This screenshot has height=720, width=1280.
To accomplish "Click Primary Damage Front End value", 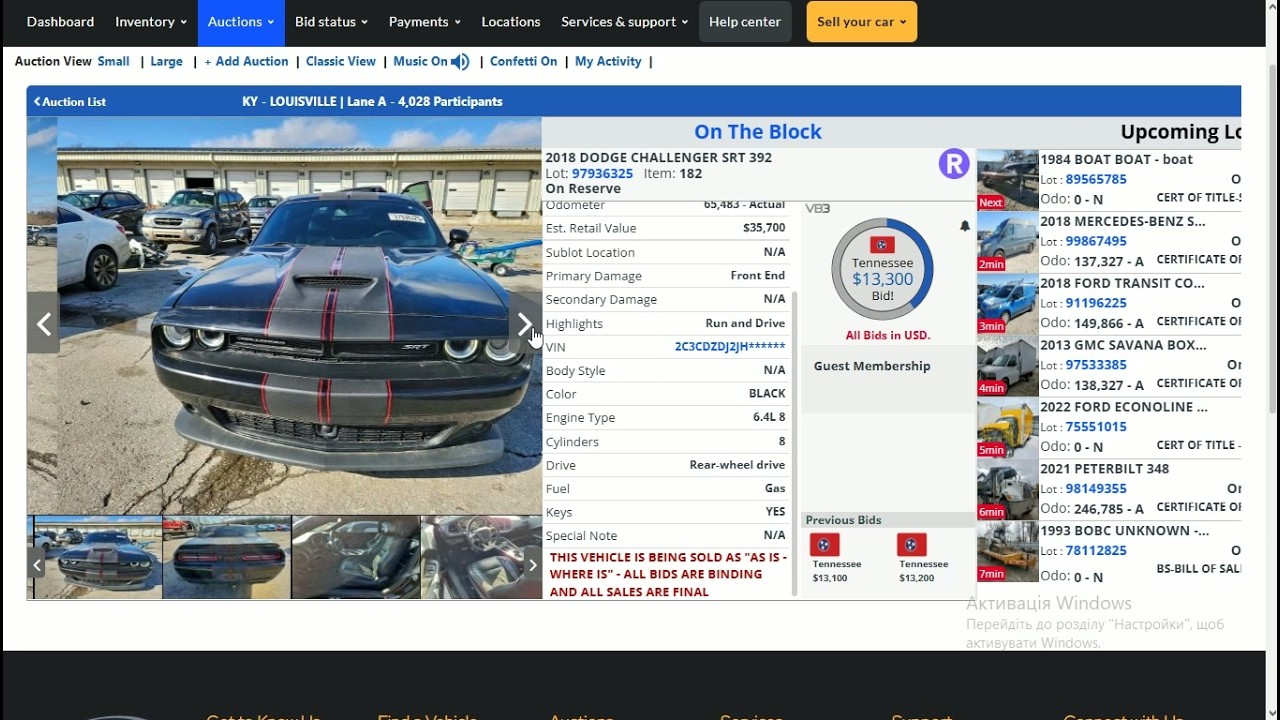I will coord(758,276).
